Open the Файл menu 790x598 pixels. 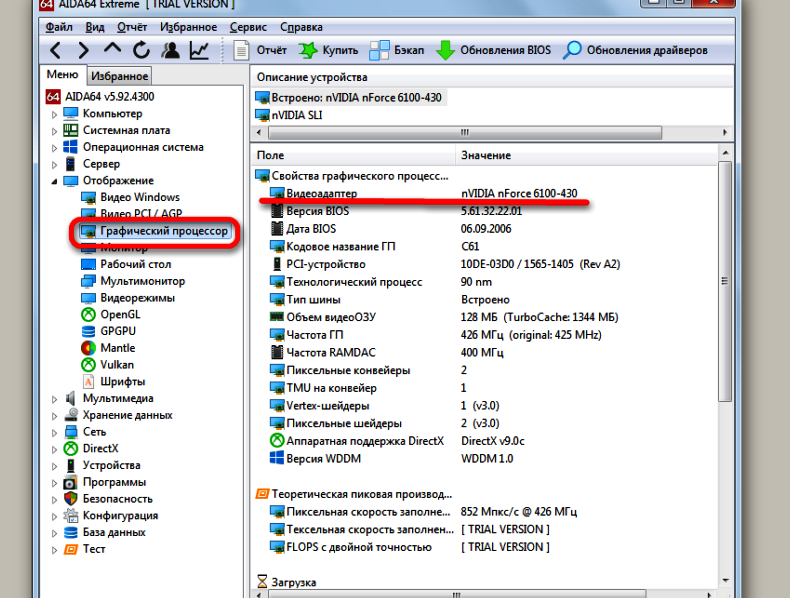coord(59,27)
